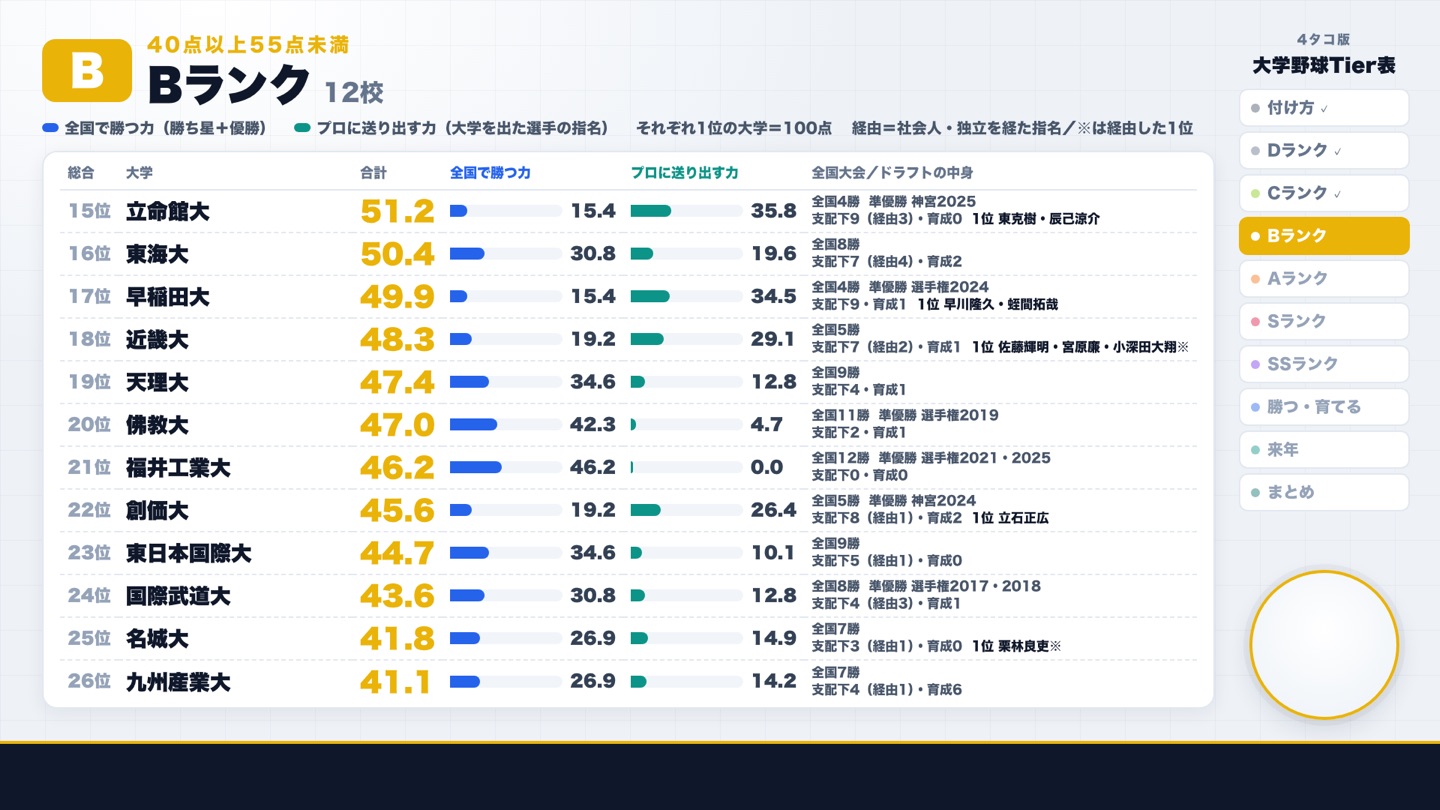
Task: Select the 立命館大 university name
Action: coord(168,212)
